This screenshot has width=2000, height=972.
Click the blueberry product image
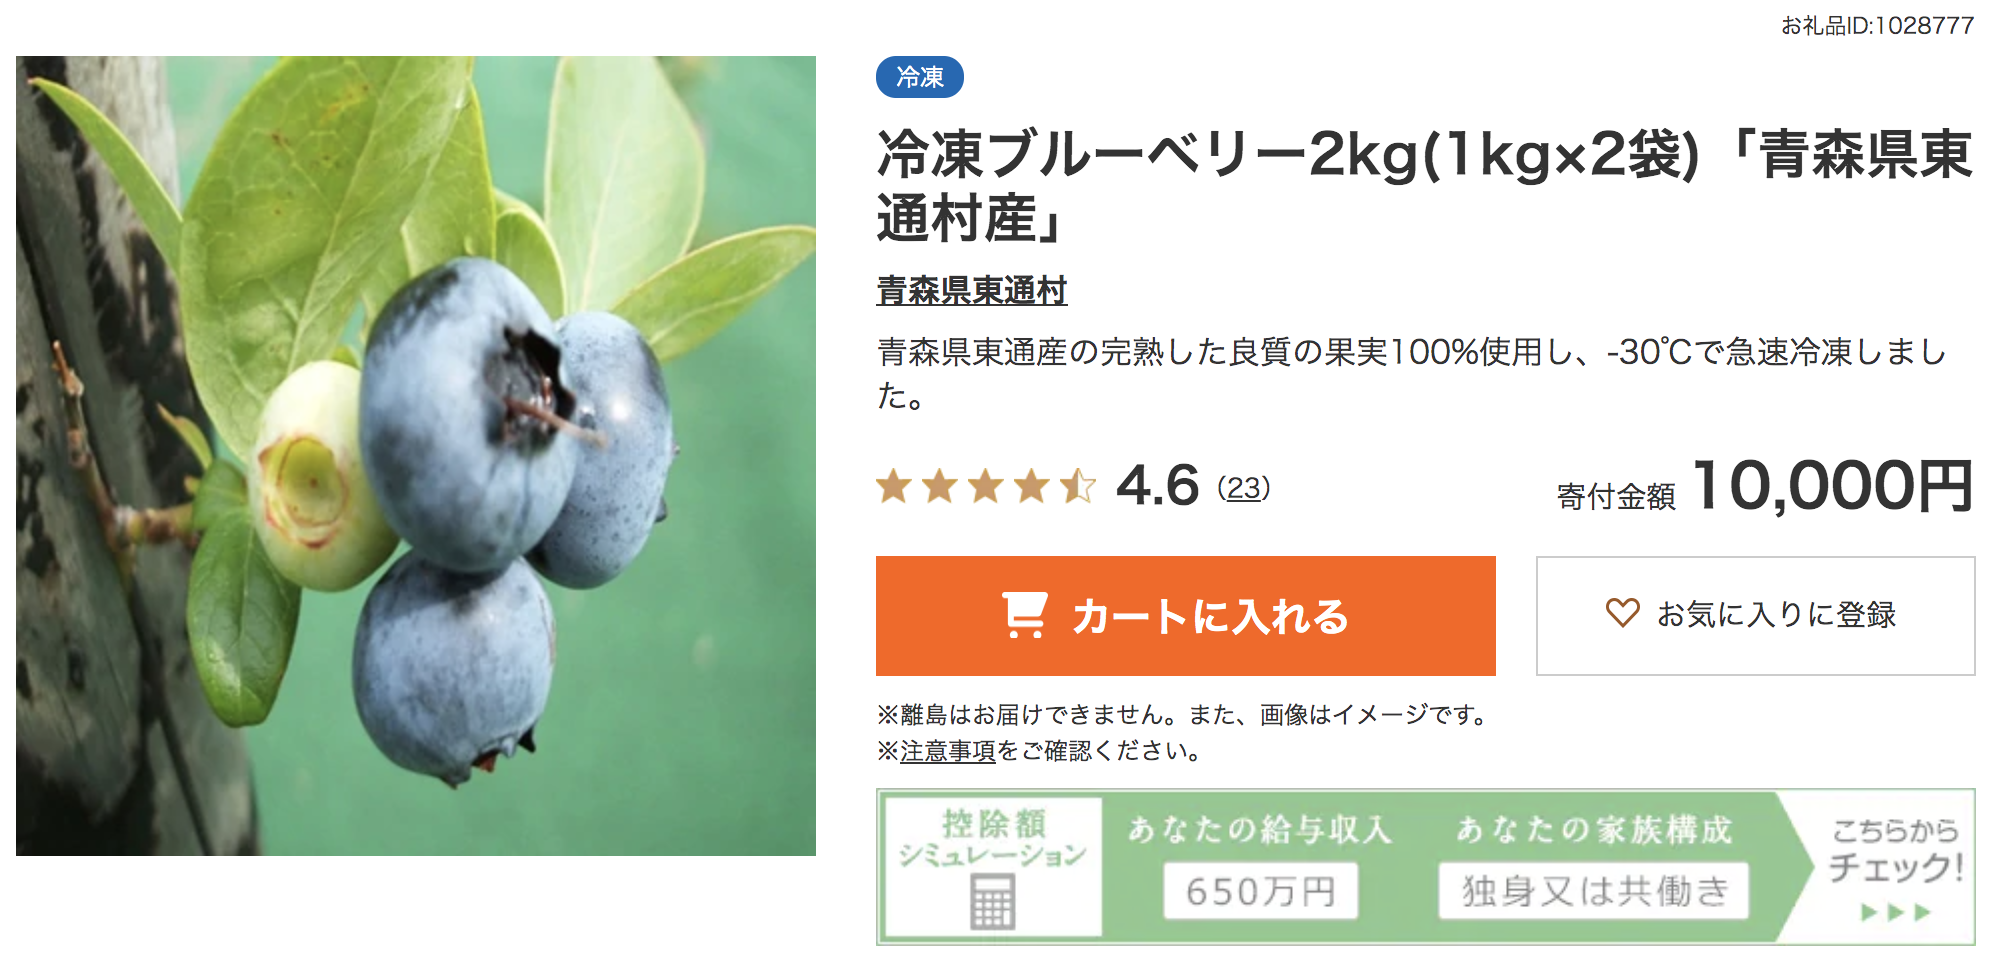coord(416,456)
